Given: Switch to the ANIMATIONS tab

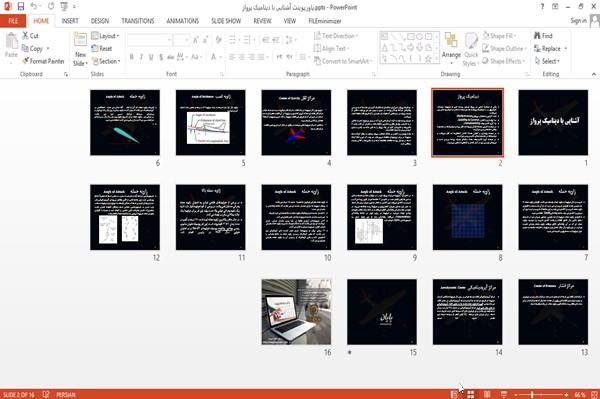Looking at the screenshot, I should pyautogui.click(x=183, y=21).
